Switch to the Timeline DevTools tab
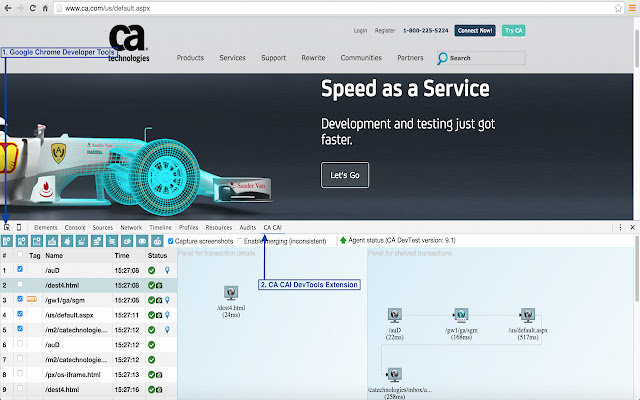This screenshot has height=400, width=640. click(160, 227)
